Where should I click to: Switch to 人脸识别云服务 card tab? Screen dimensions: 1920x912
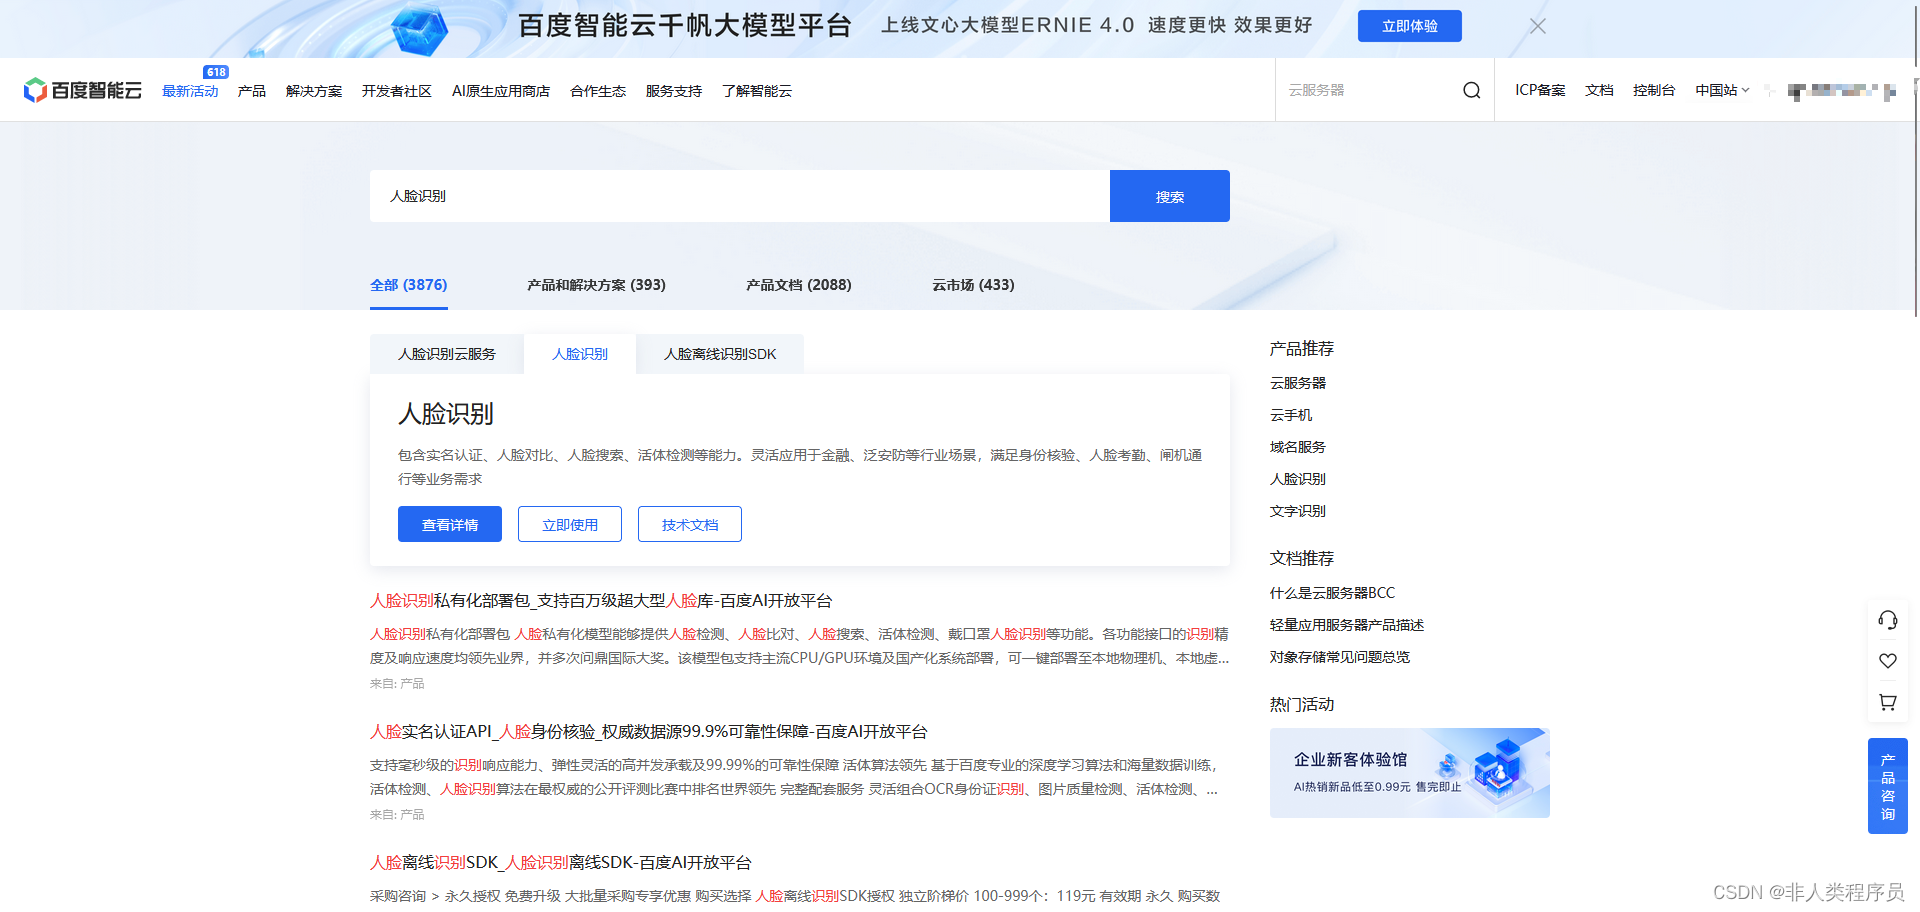(x=447, y=354)
